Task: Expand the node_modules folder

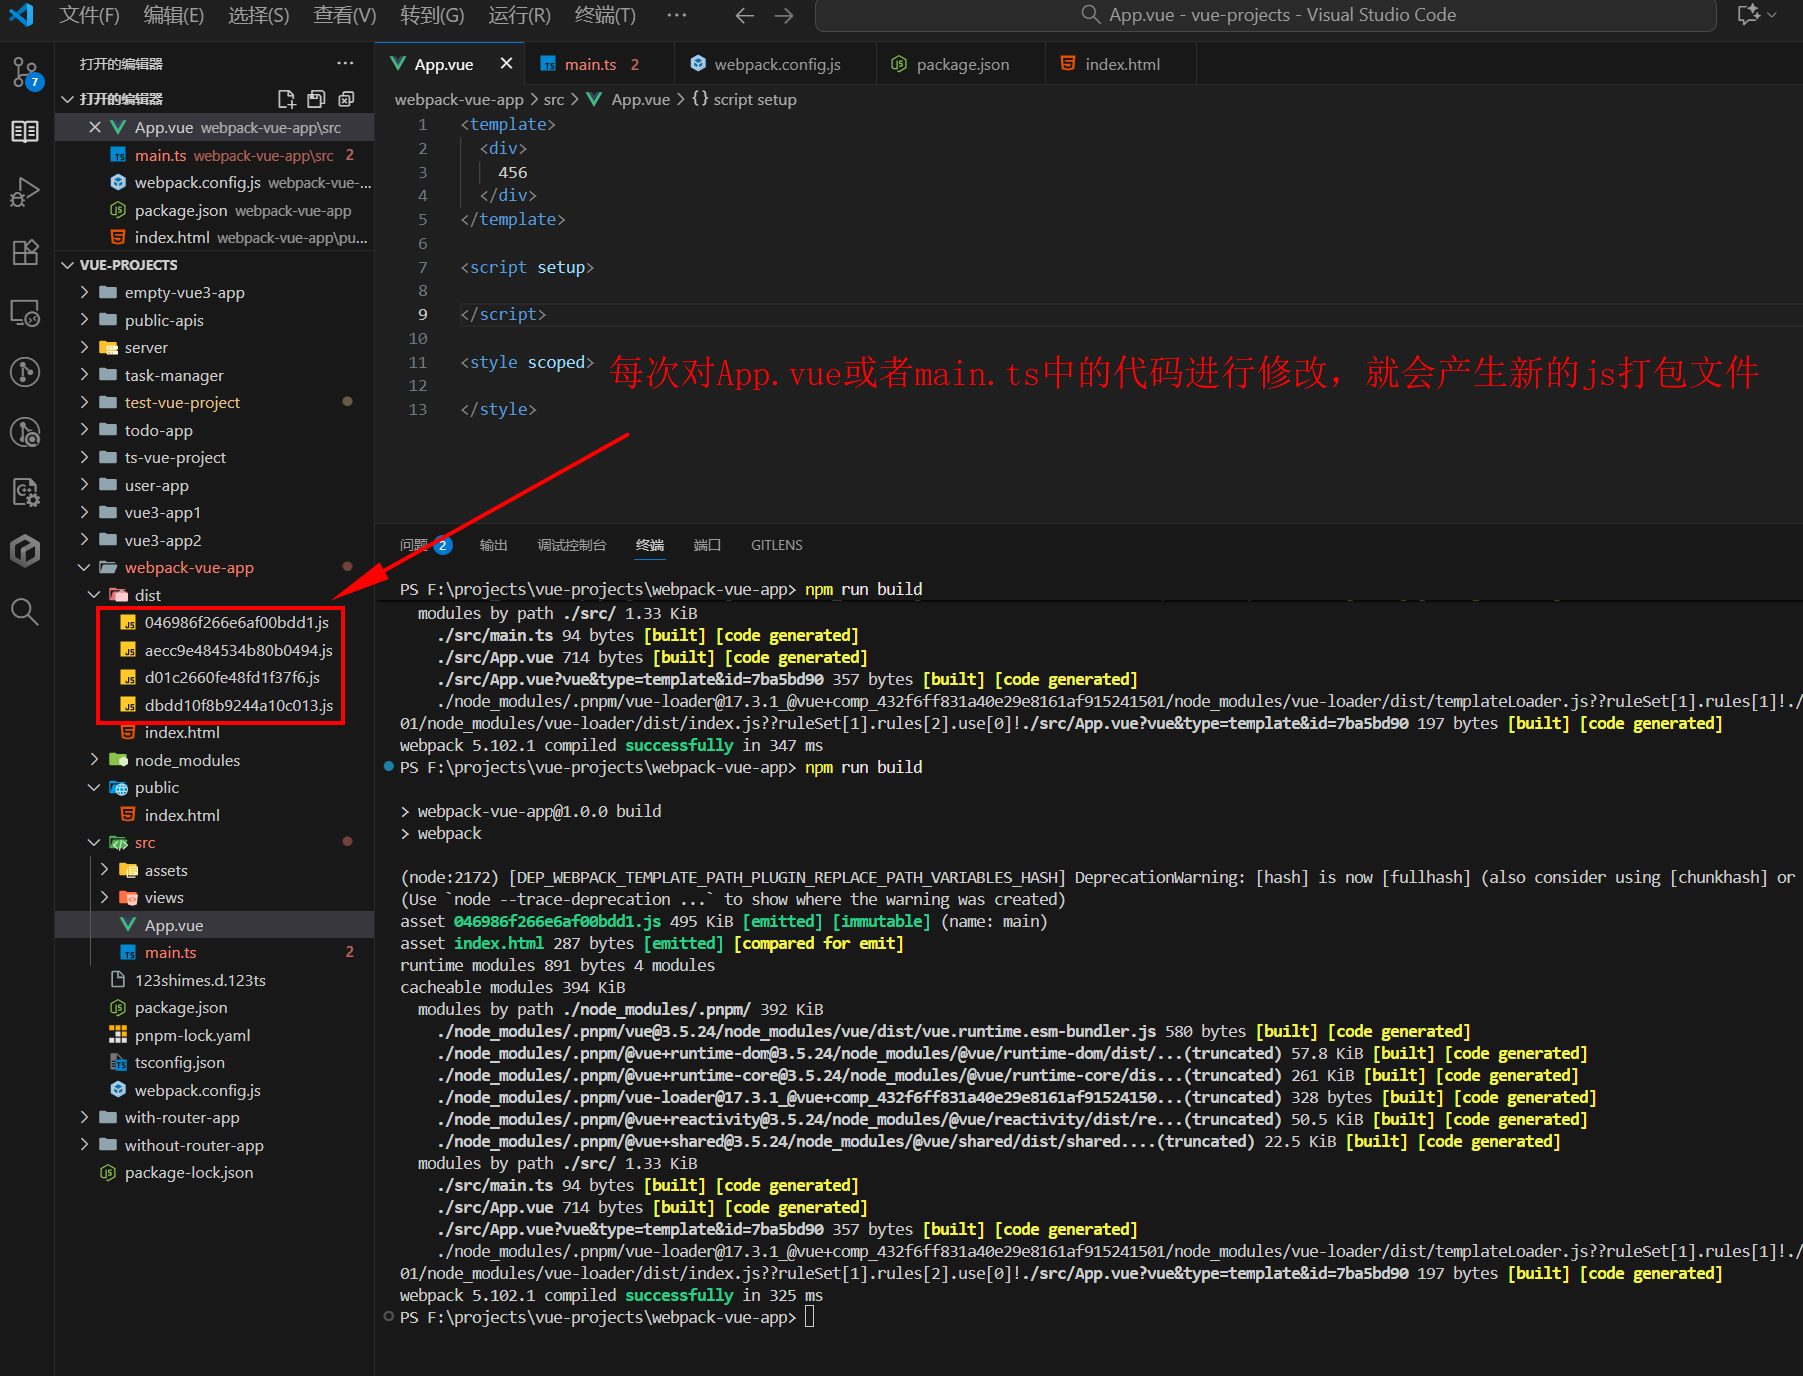Action: [x=94, y=760]
